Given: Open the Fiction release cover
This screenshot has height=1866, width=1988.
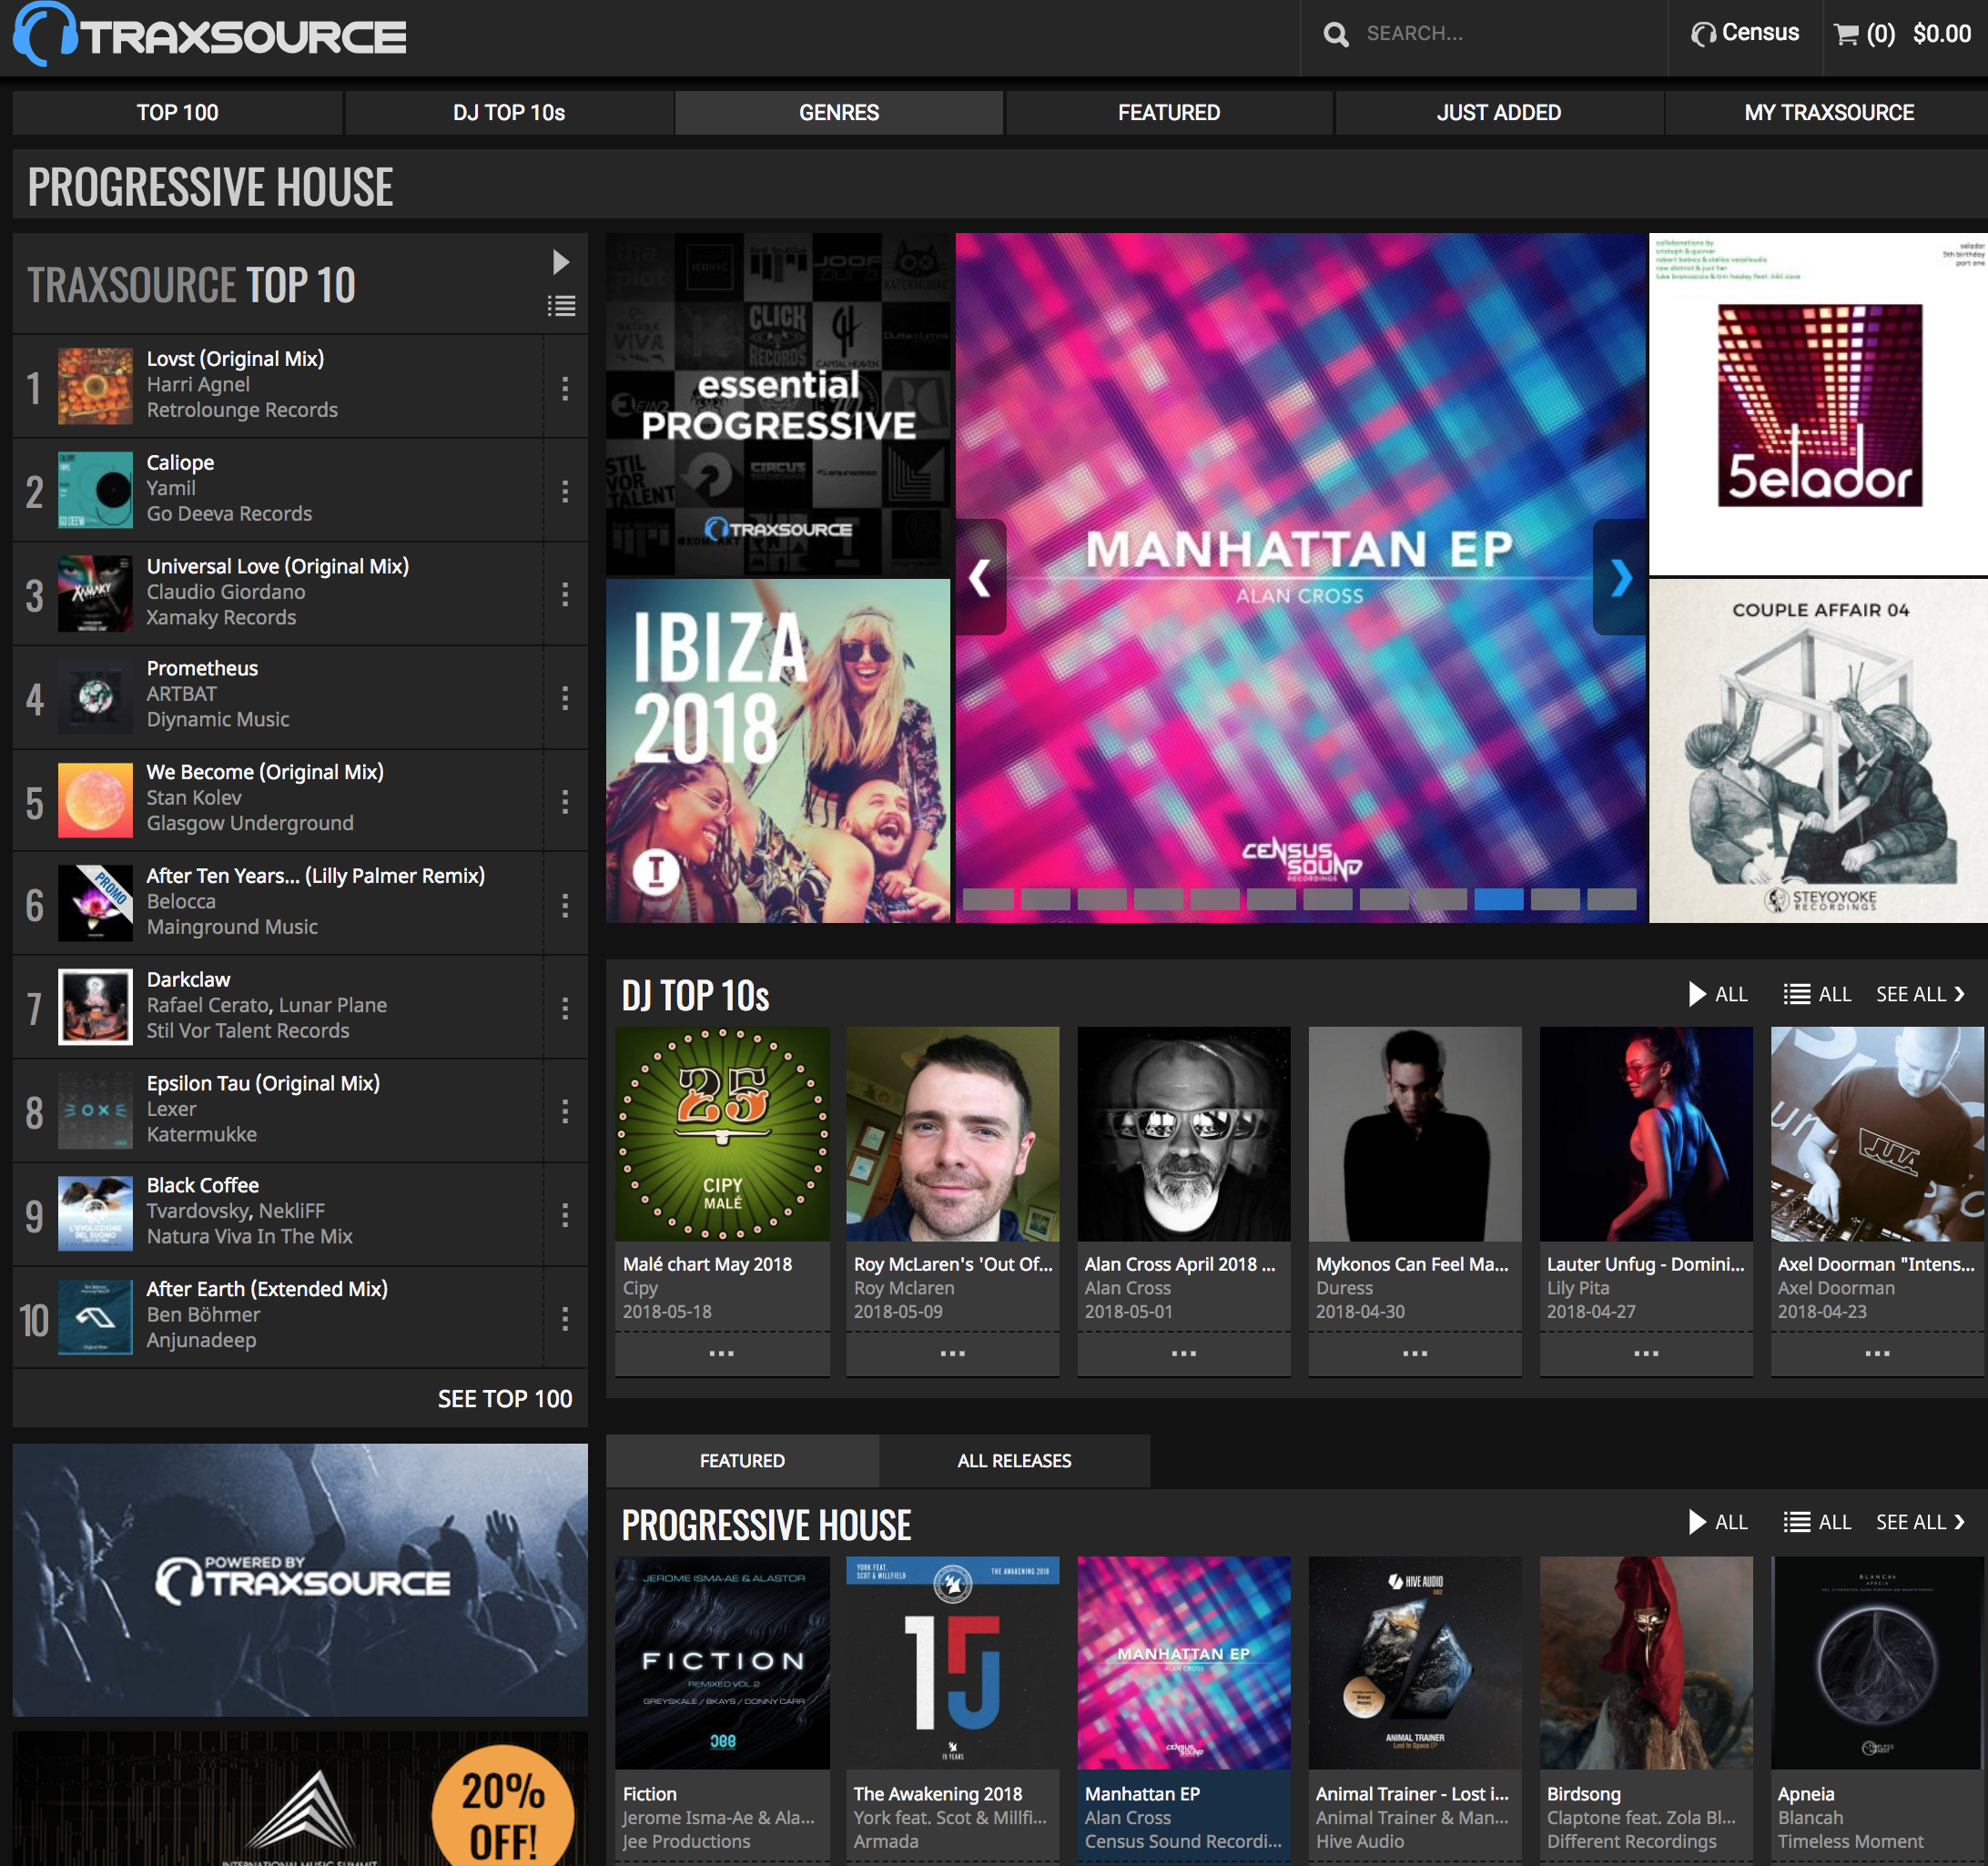Looking at the screenshot, I should [722, 1663].
